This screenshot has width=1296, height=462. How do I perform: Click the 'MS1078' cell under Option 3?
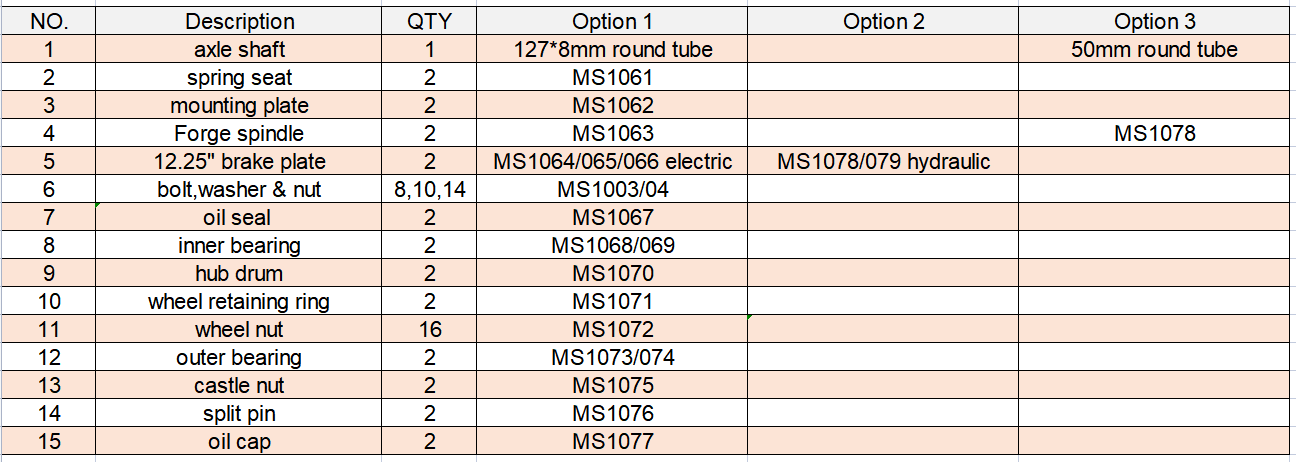point(1154,133)
